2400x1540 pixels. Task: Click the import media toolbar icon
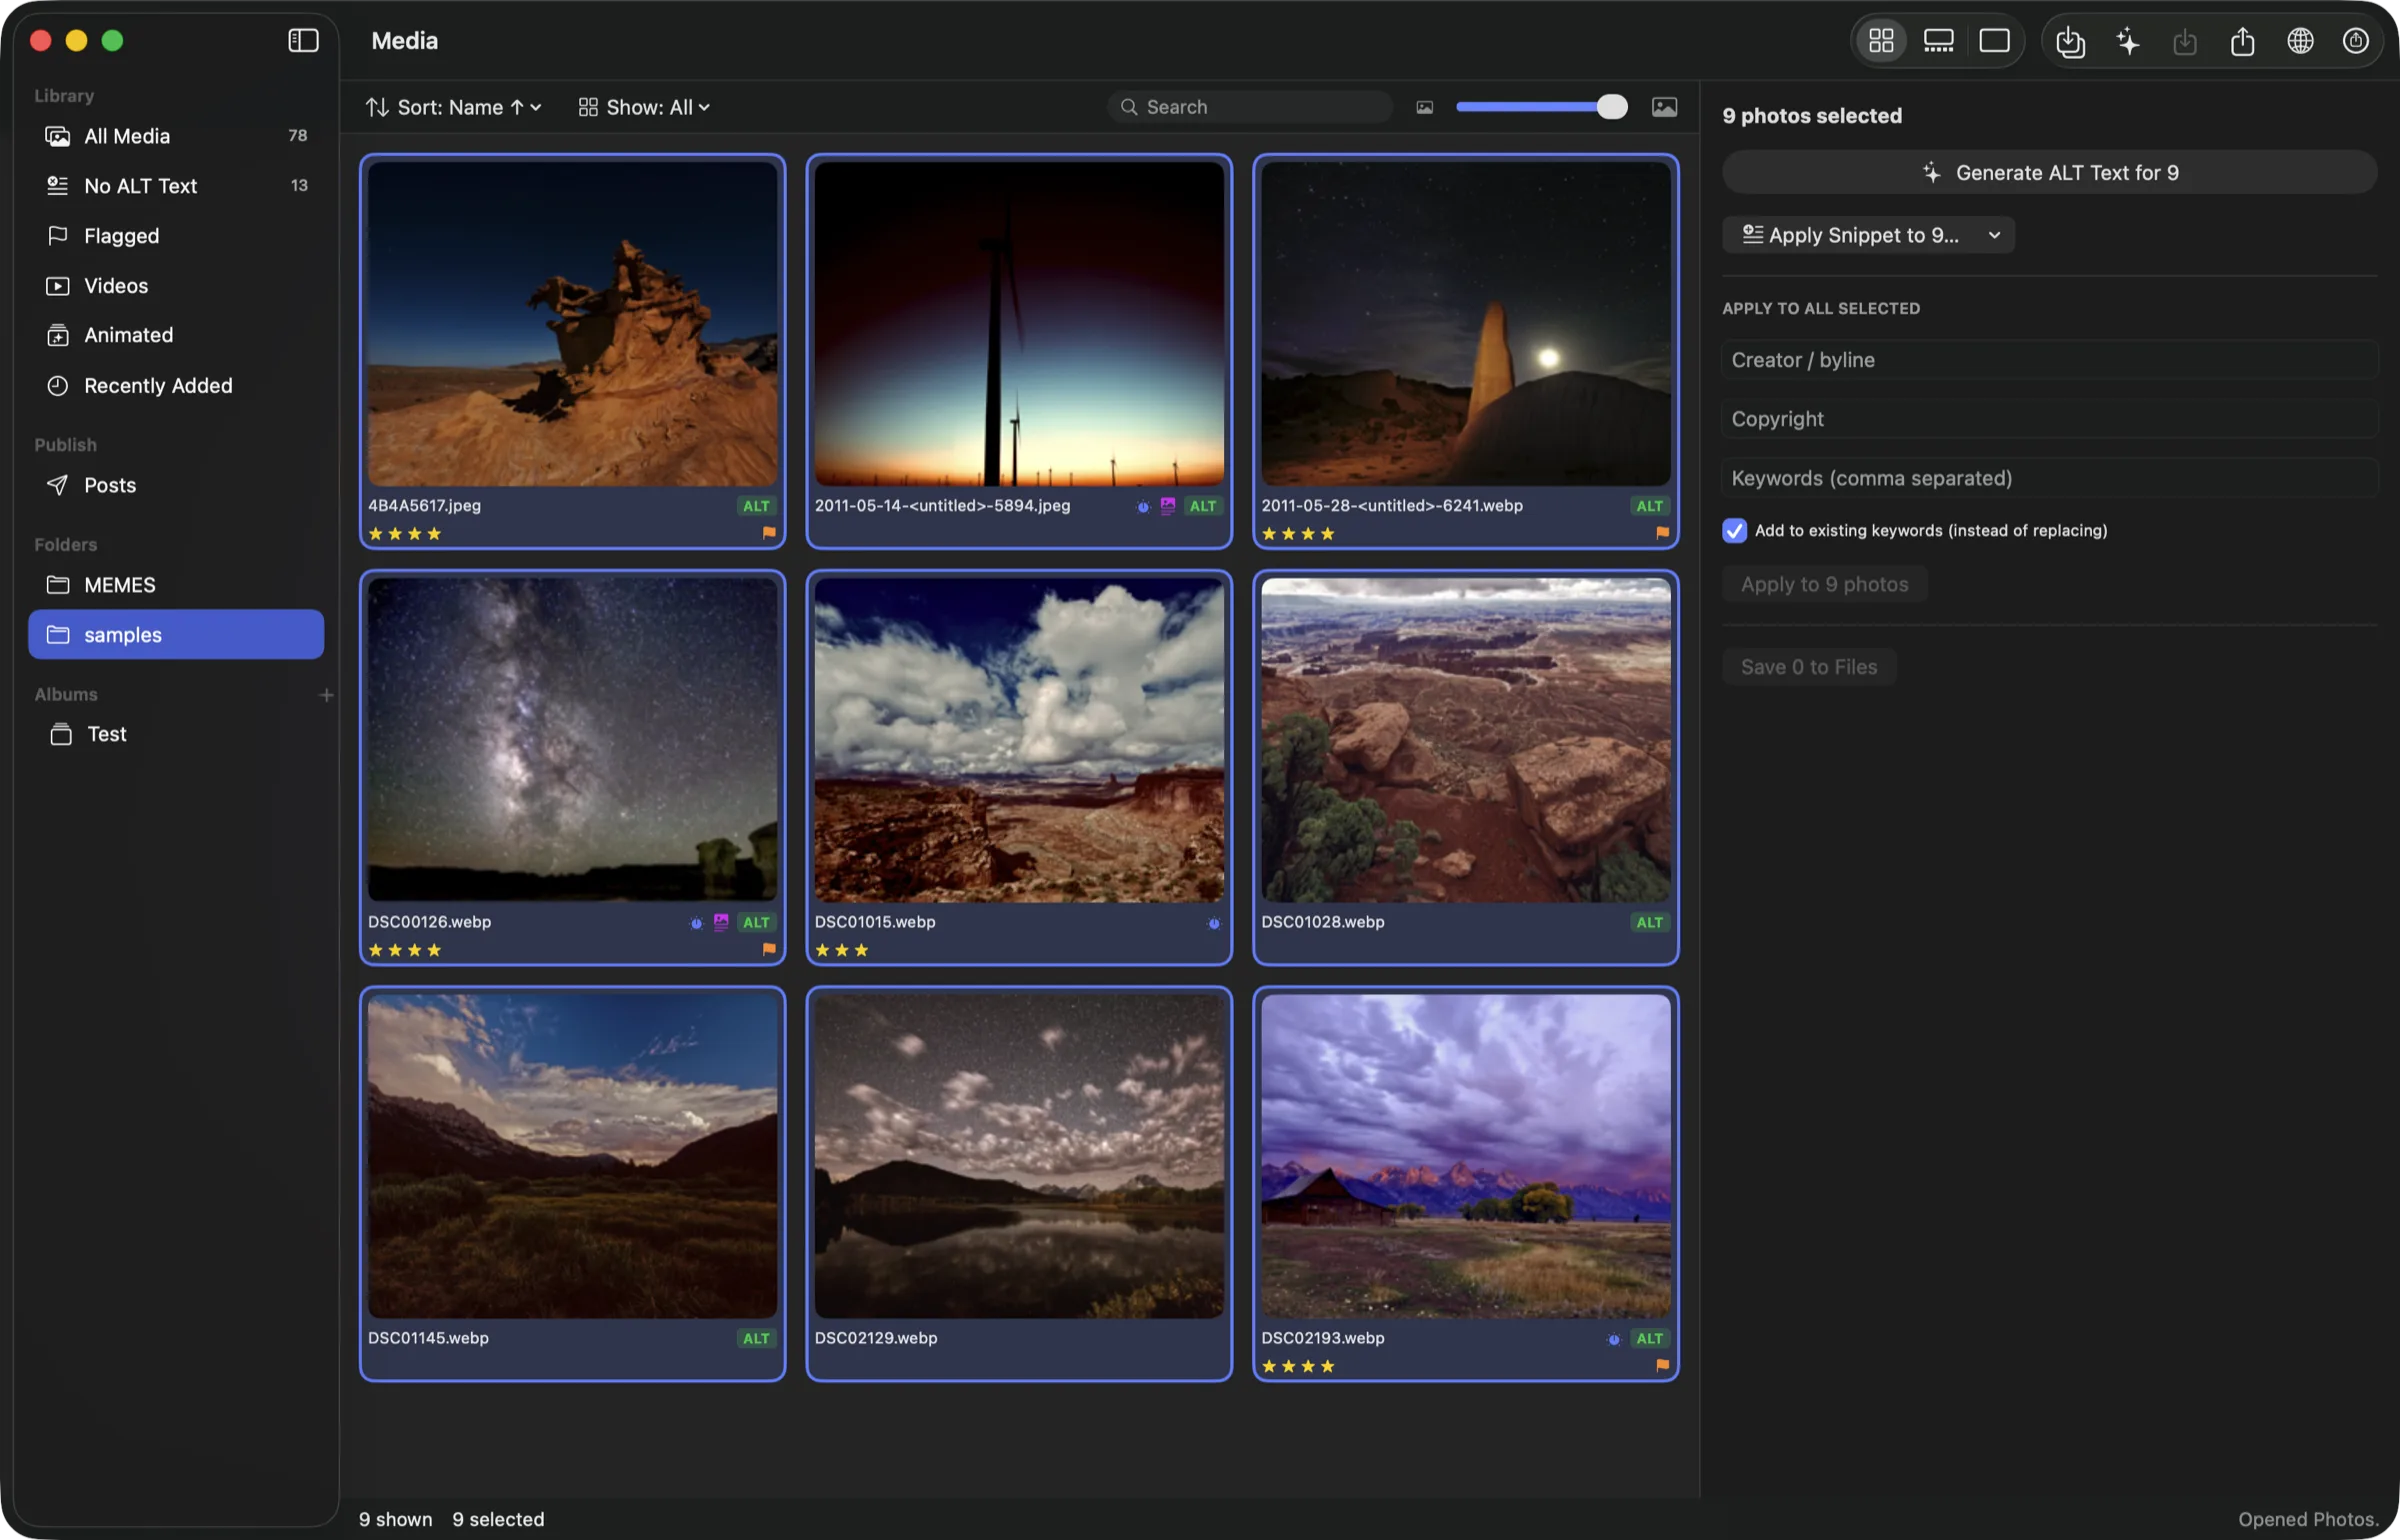(x=2070, y=41)
